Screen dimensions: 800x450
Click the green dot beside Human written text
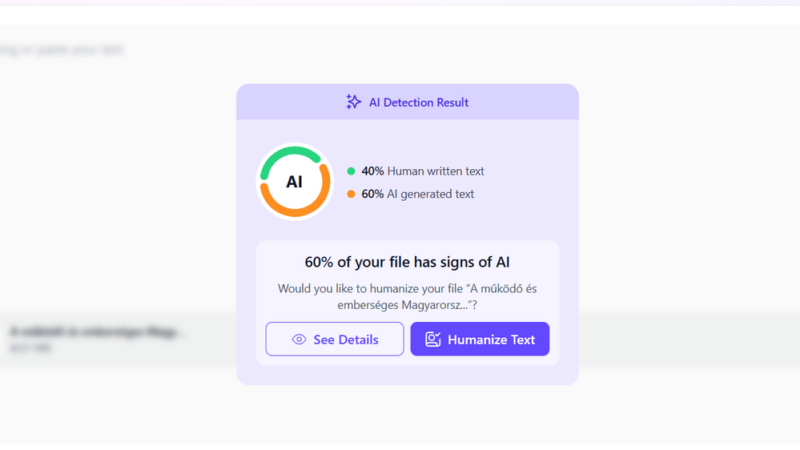pos(351,171)
